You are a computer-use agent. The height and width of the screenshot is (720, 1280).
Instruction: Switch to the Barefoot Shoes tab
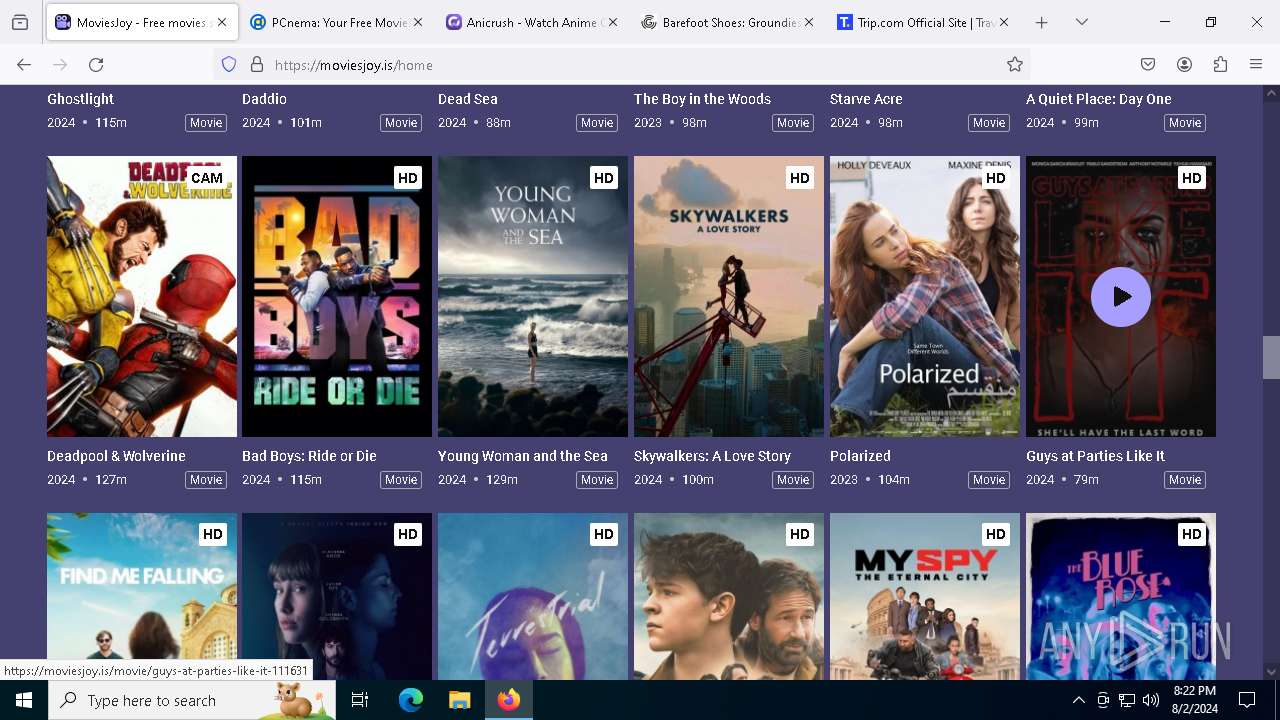point(727,22)
